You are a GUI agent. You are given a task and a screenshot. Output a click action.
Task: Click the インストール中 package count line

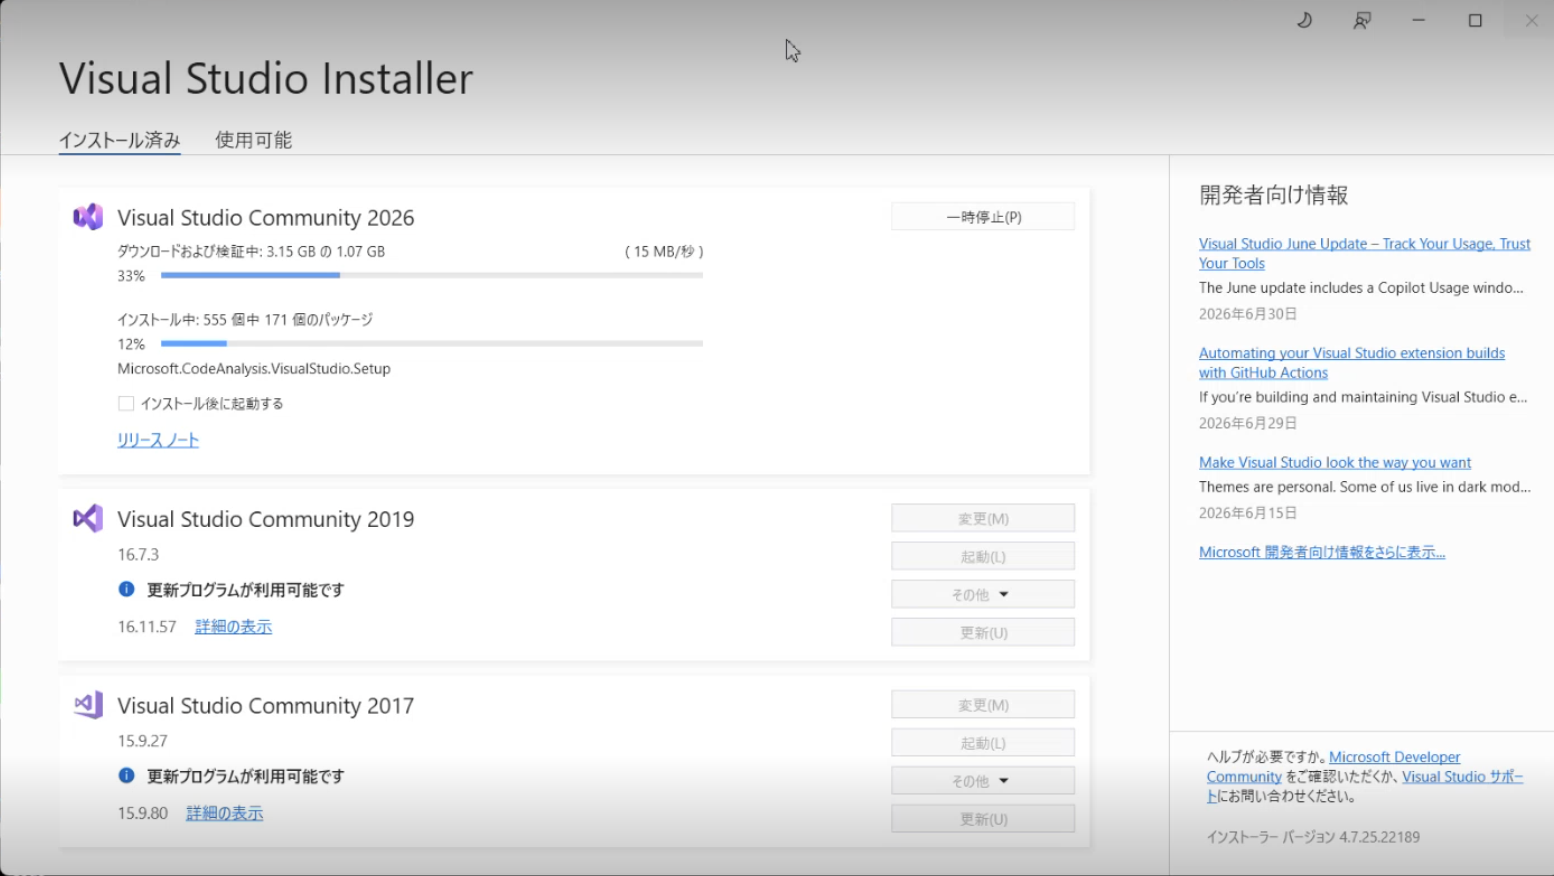point(245,319)
